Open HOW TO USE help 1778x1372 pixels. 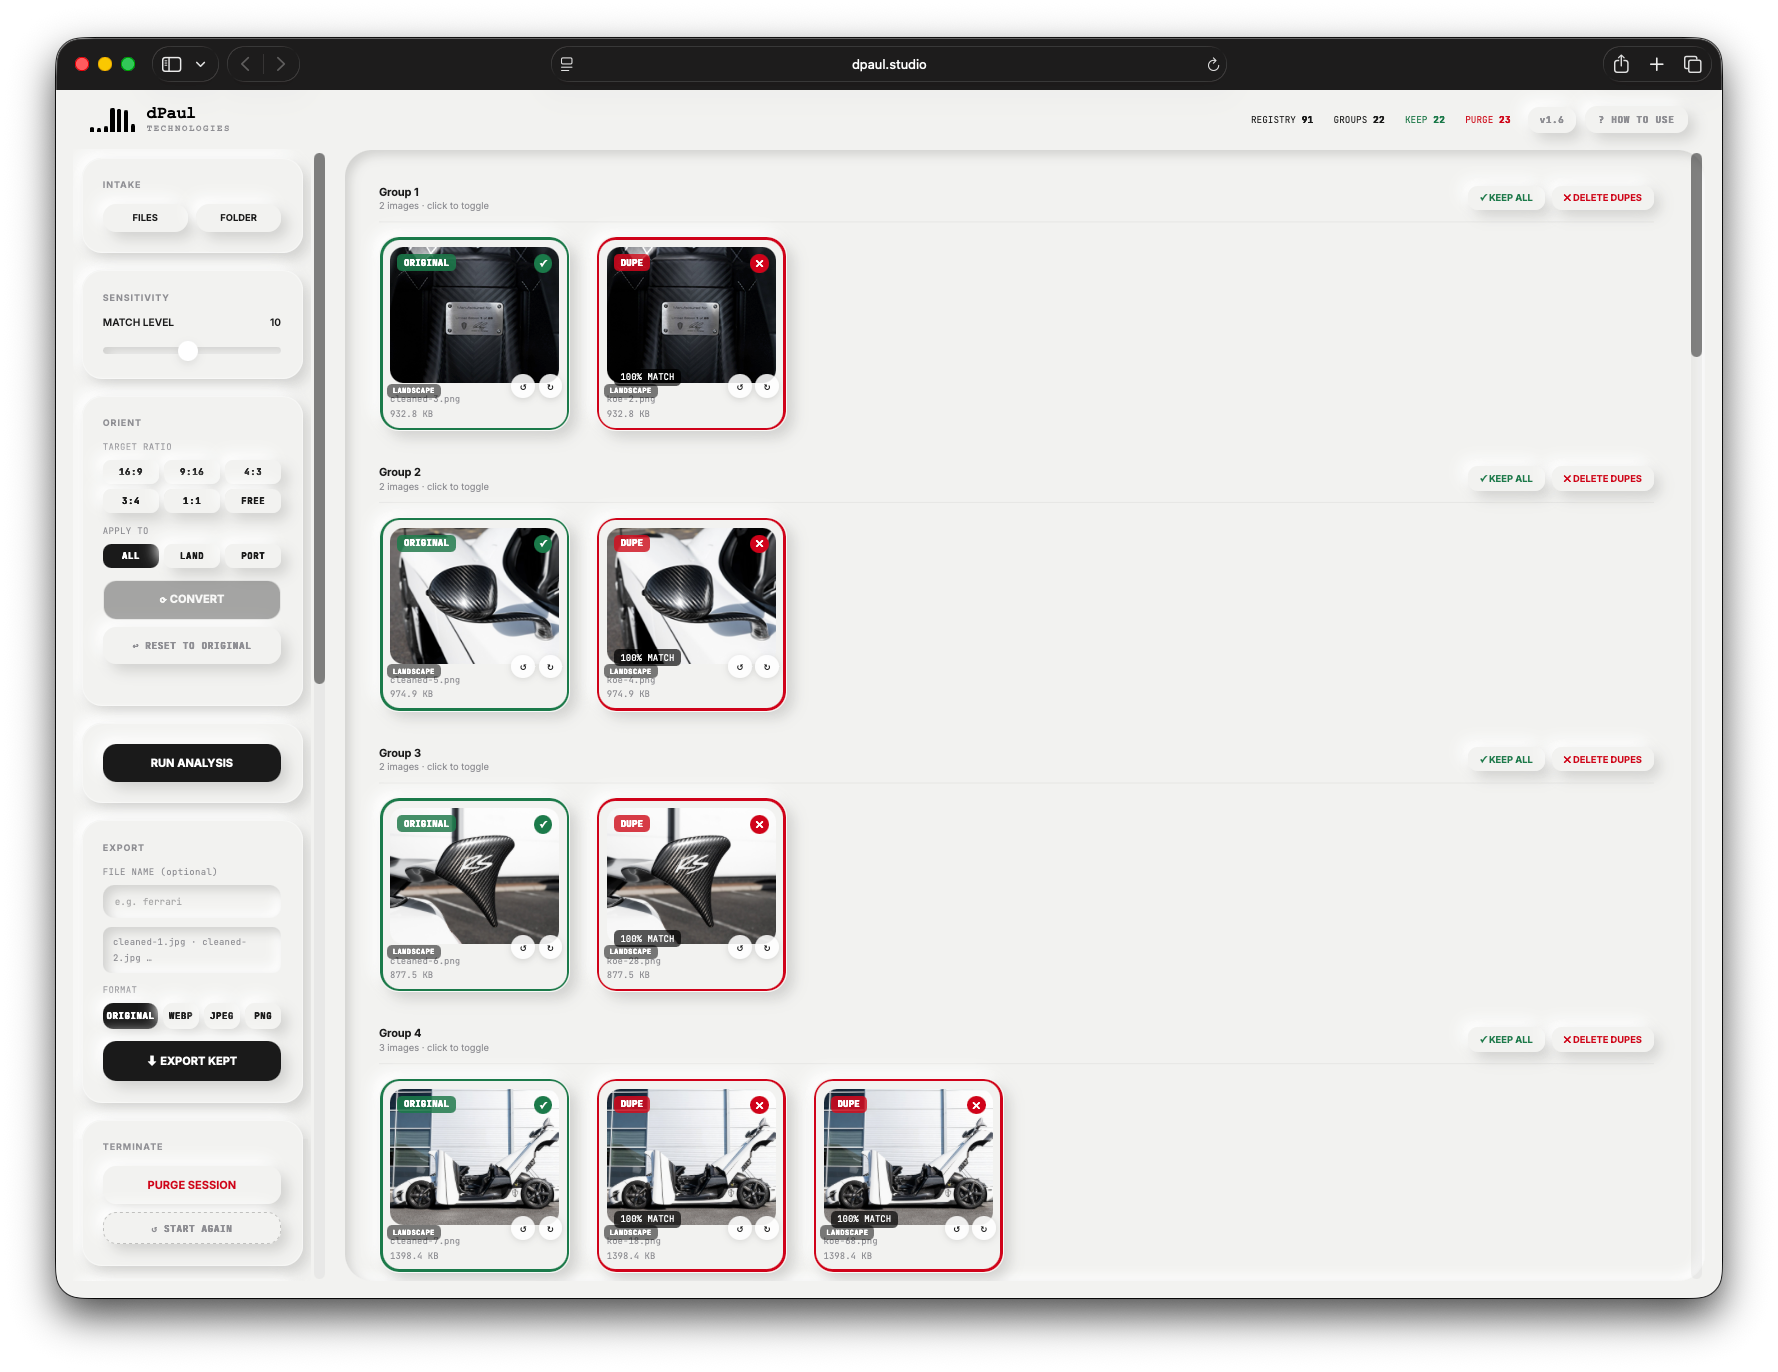coord(1636,120)
